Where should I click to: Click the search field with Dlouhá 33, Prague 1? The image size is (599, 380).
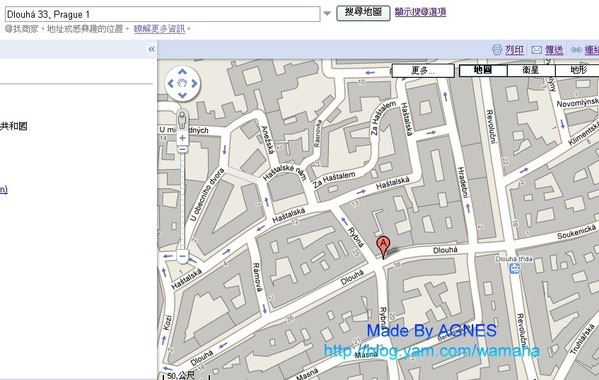click(163, 14)
